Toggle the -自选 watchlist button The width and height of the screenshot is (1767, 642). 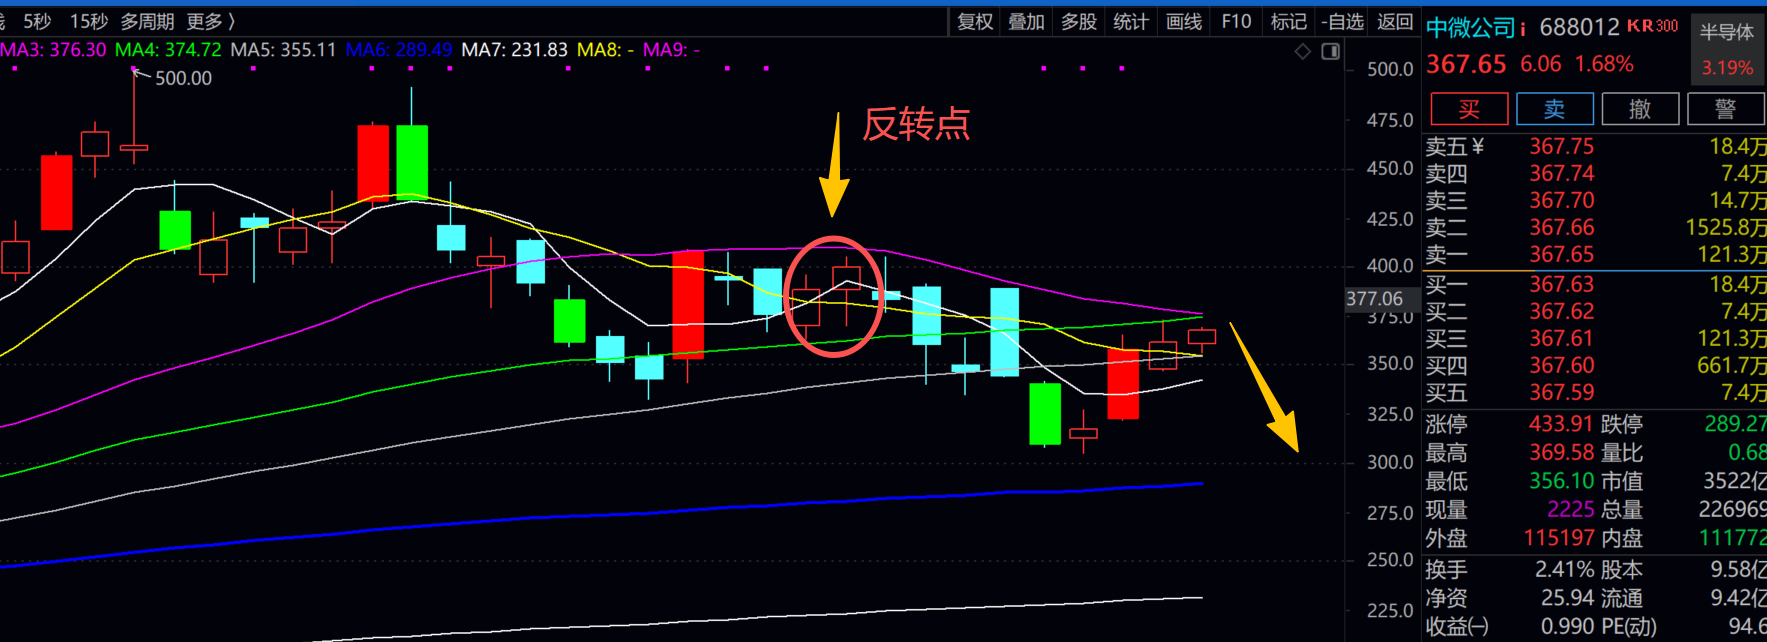(1342, 21)
